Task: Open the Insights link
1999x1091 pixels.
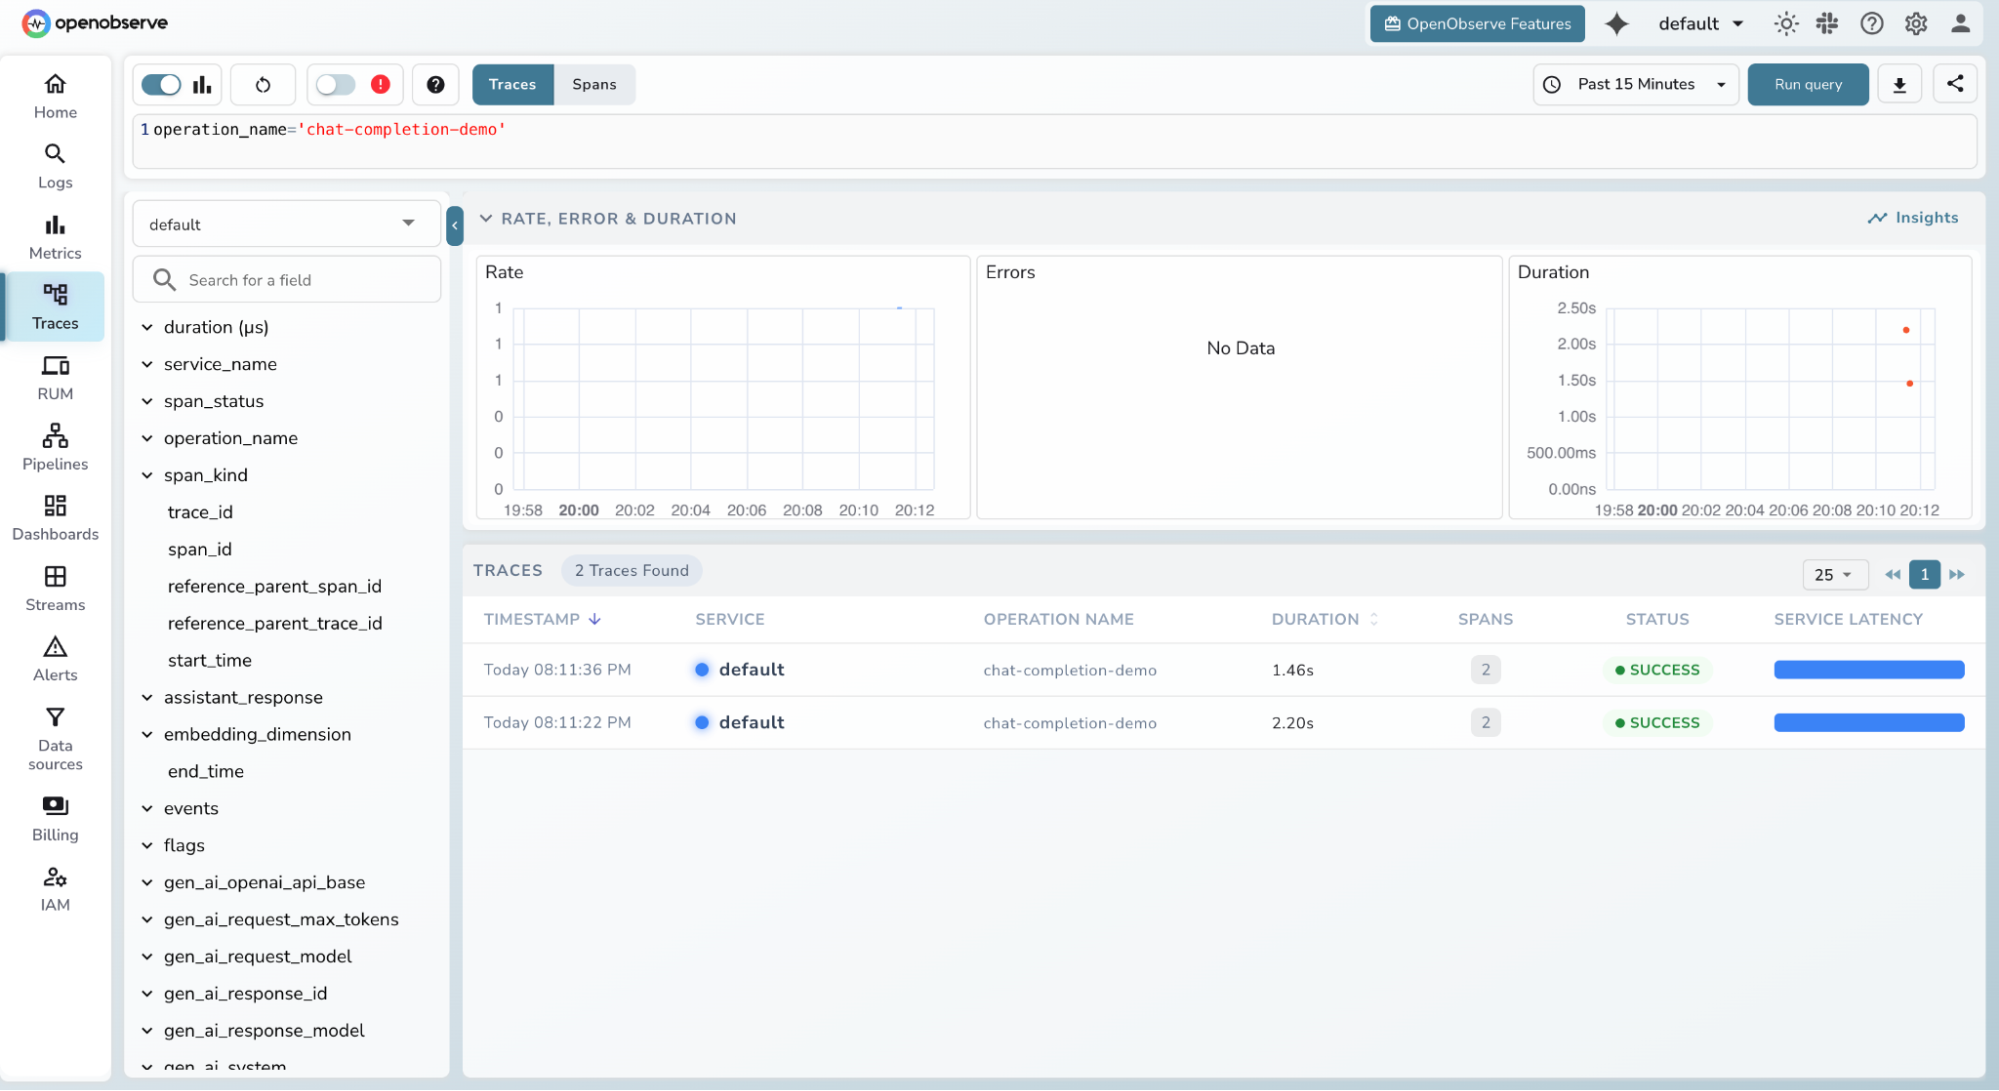Action: click(1912, 218)
